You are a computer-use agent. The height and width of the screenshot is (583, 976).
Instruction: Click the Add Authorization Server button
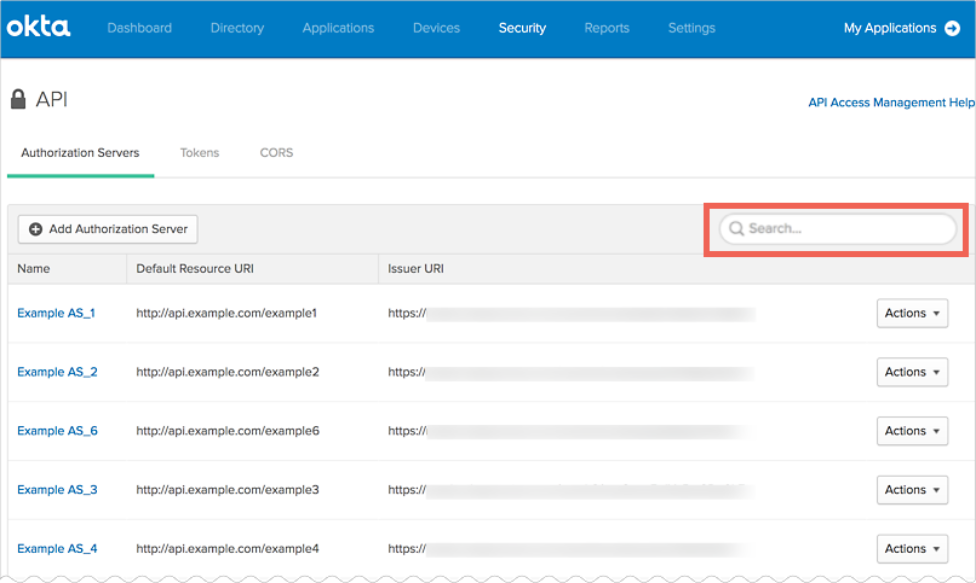pyautogui.click(x=108, y=229)
